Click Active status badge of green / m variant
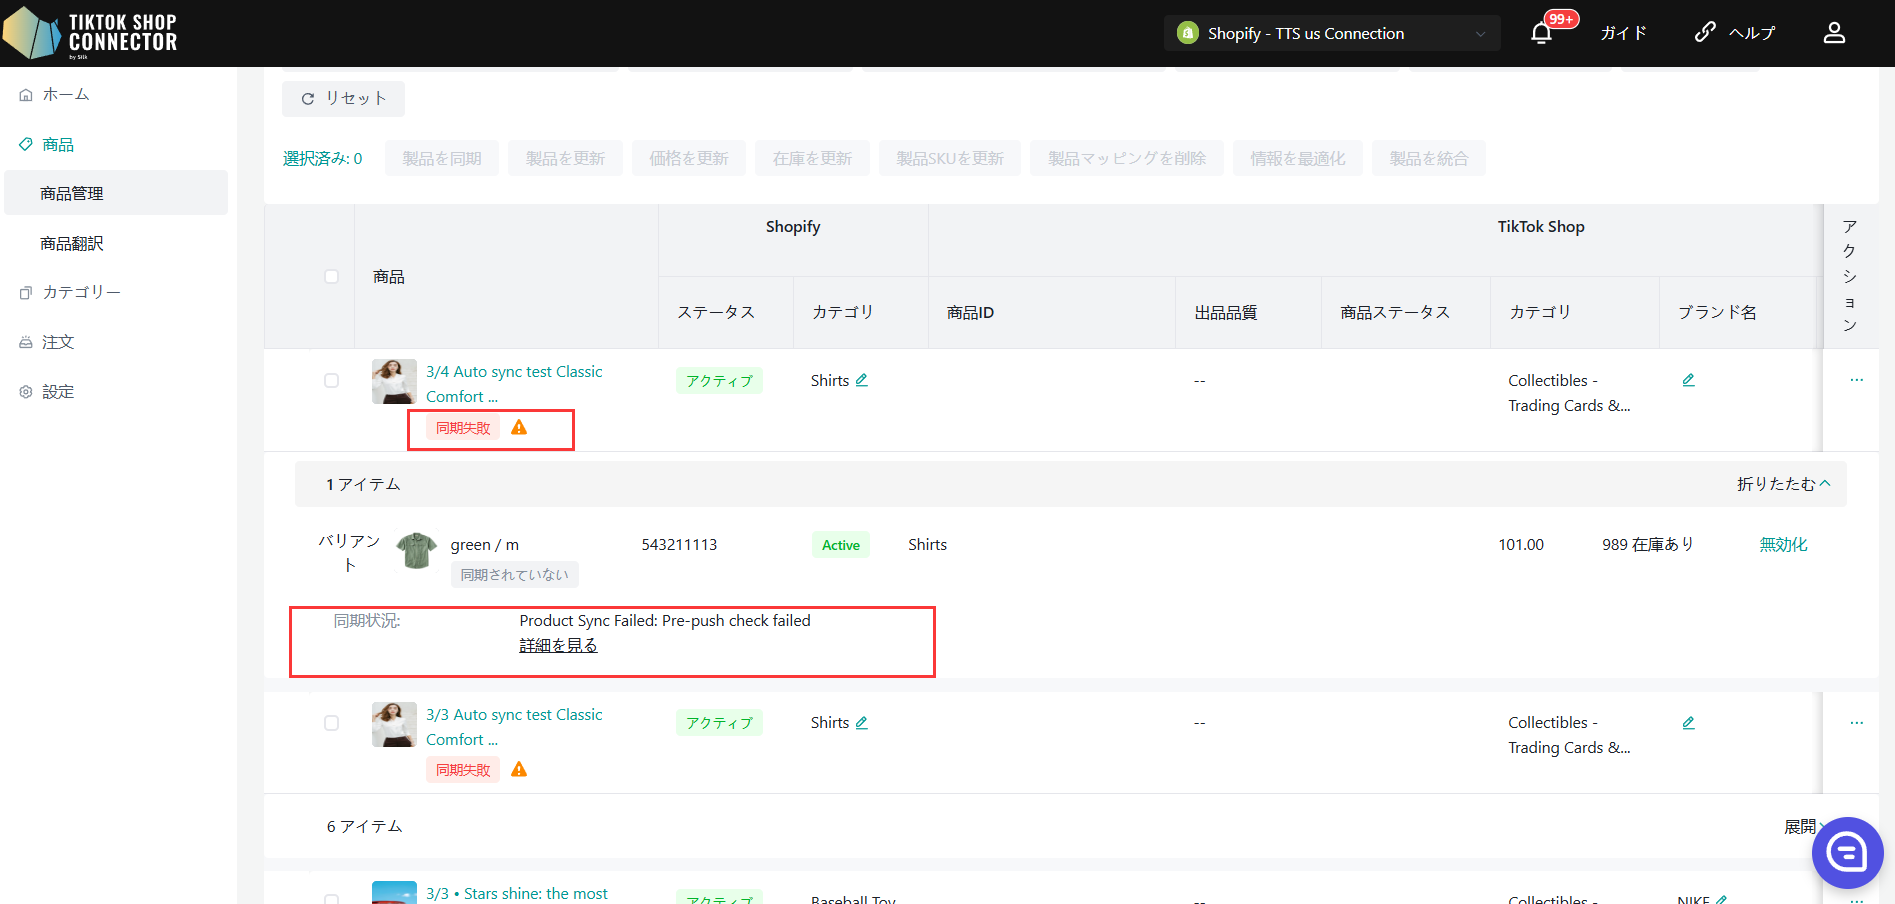Screen dimensions: 1895x904 (840, 545)
